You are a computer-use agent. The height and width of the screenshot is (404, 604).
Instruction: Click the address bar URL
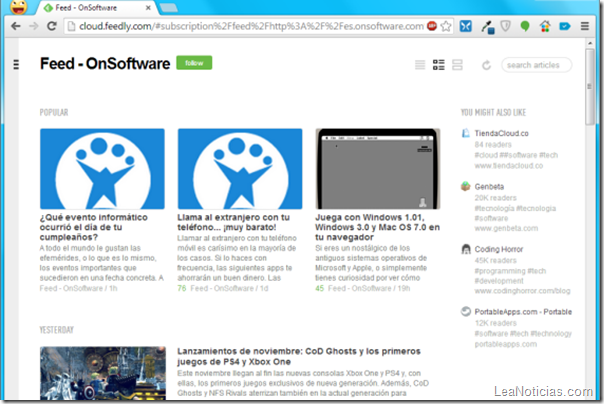pos(251,26)
